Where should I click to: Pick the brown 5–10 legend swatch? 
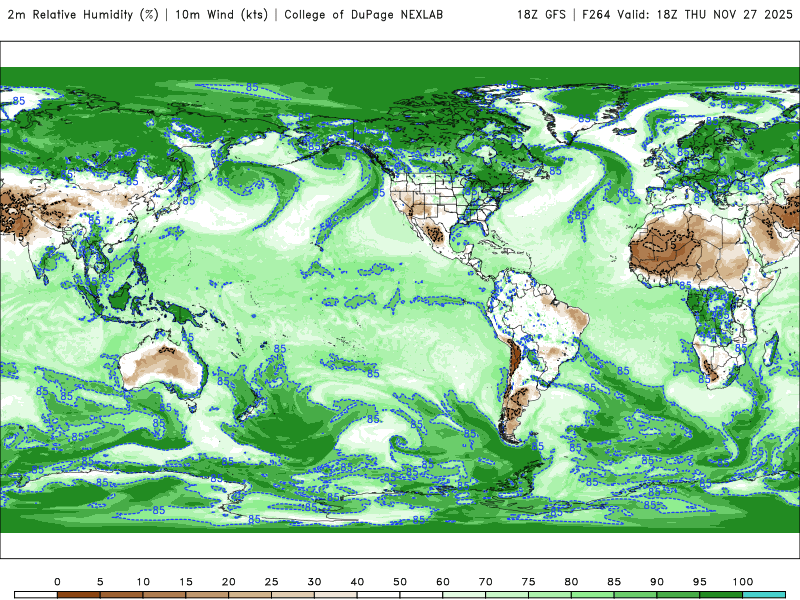121,595
